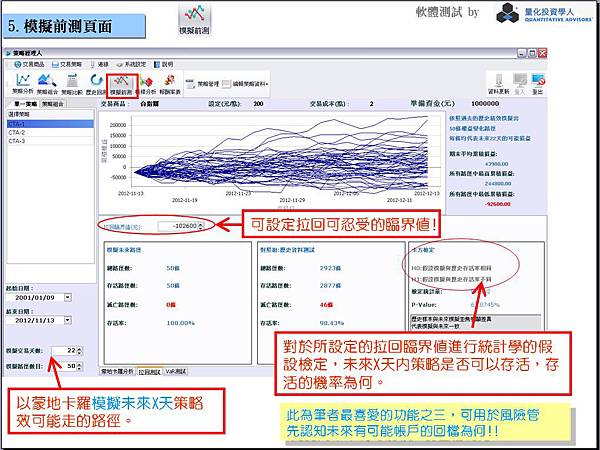This screenshot has width=600, height=450.
Task: Click historical total paths value 2923
Action: coord(328,268)
